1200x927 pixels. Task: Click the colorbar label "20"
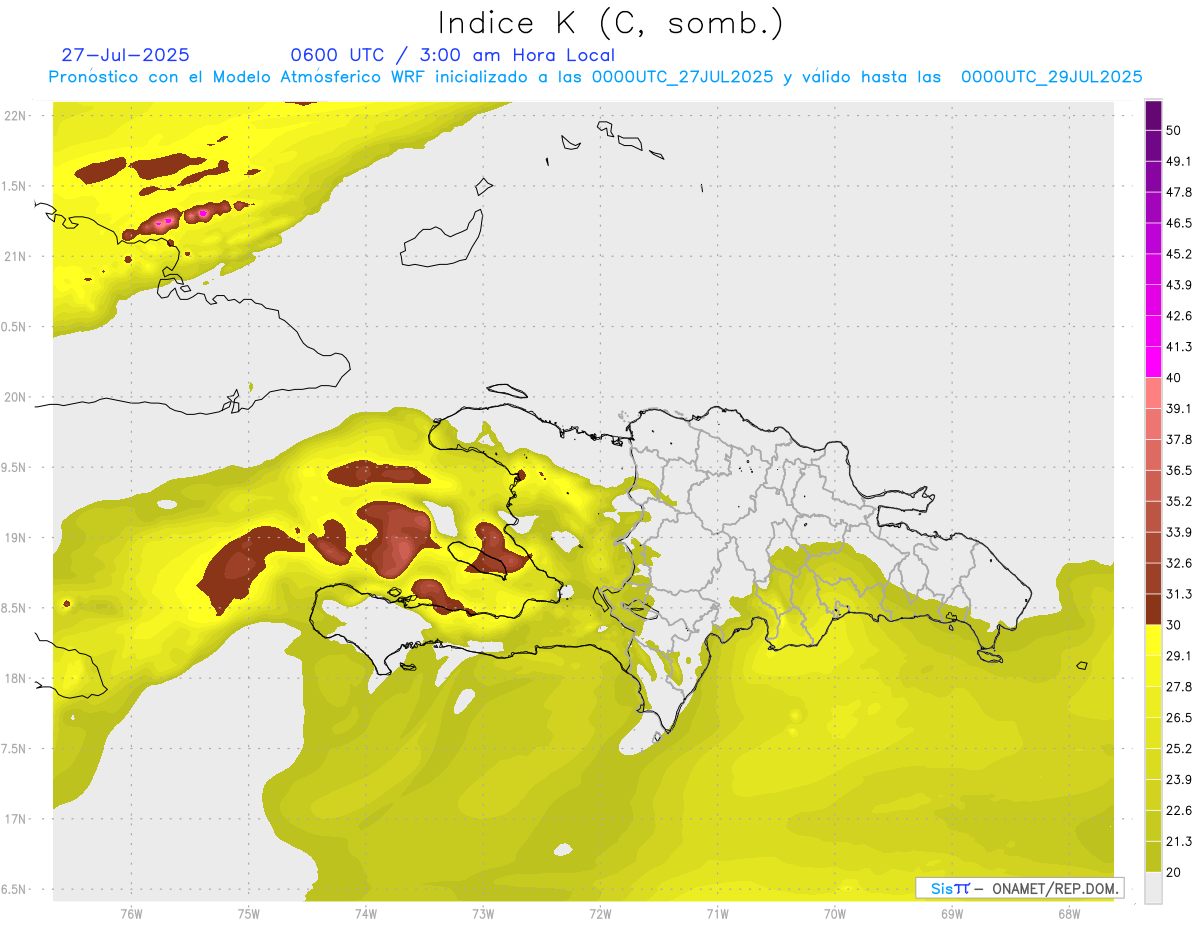click(x=1174, y=872)
